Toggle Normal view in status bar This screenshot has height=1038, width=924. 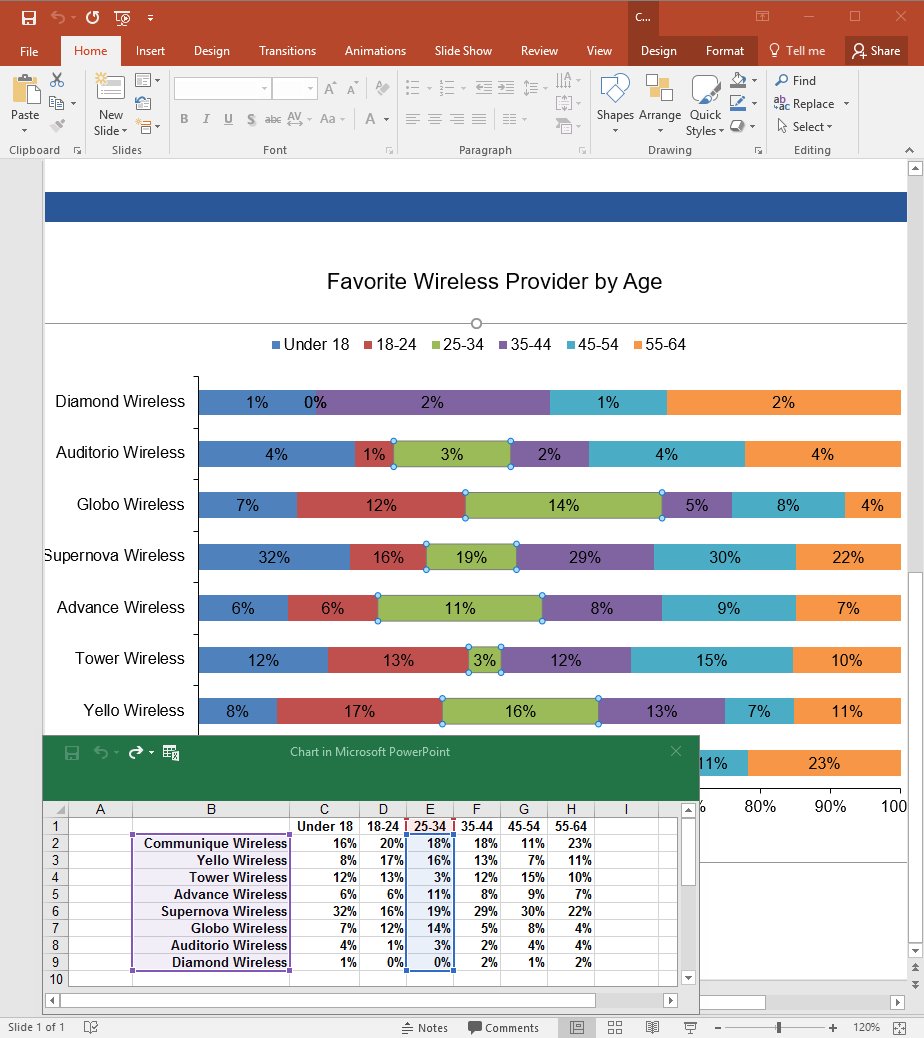click(x=577, y=1027)
